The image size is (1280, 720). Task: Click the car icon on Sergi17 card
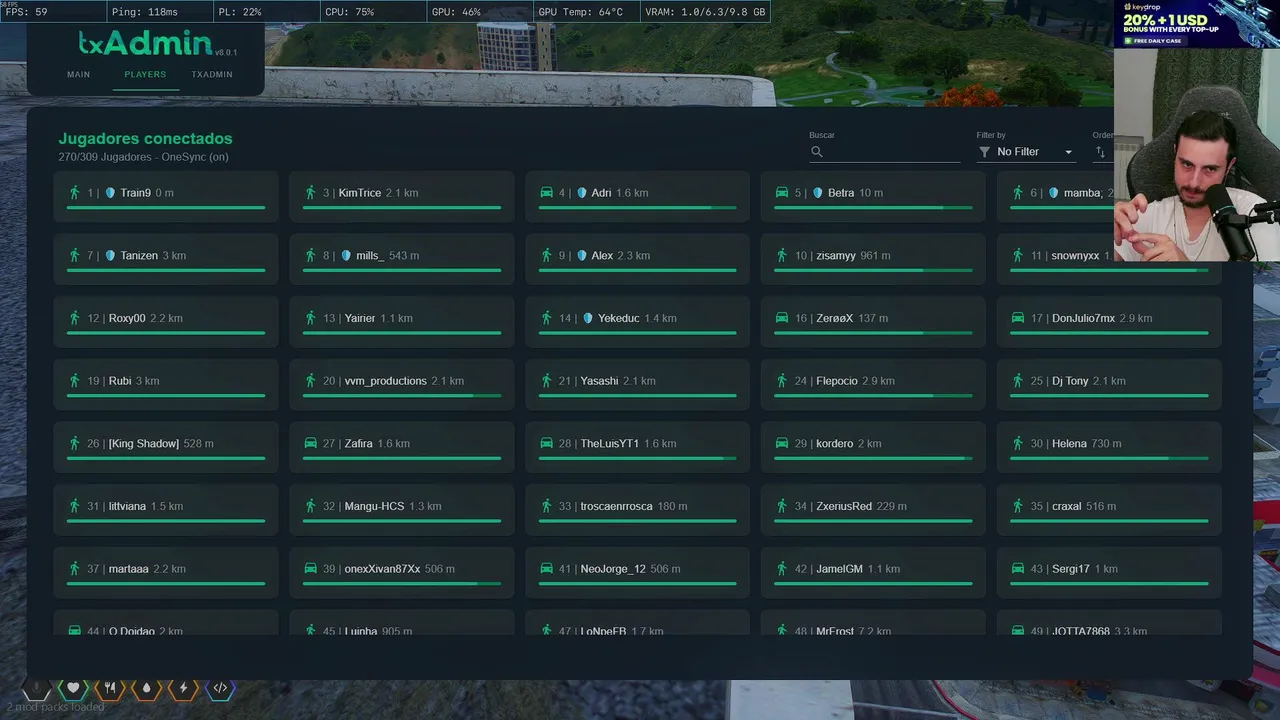pos(1018,568)
